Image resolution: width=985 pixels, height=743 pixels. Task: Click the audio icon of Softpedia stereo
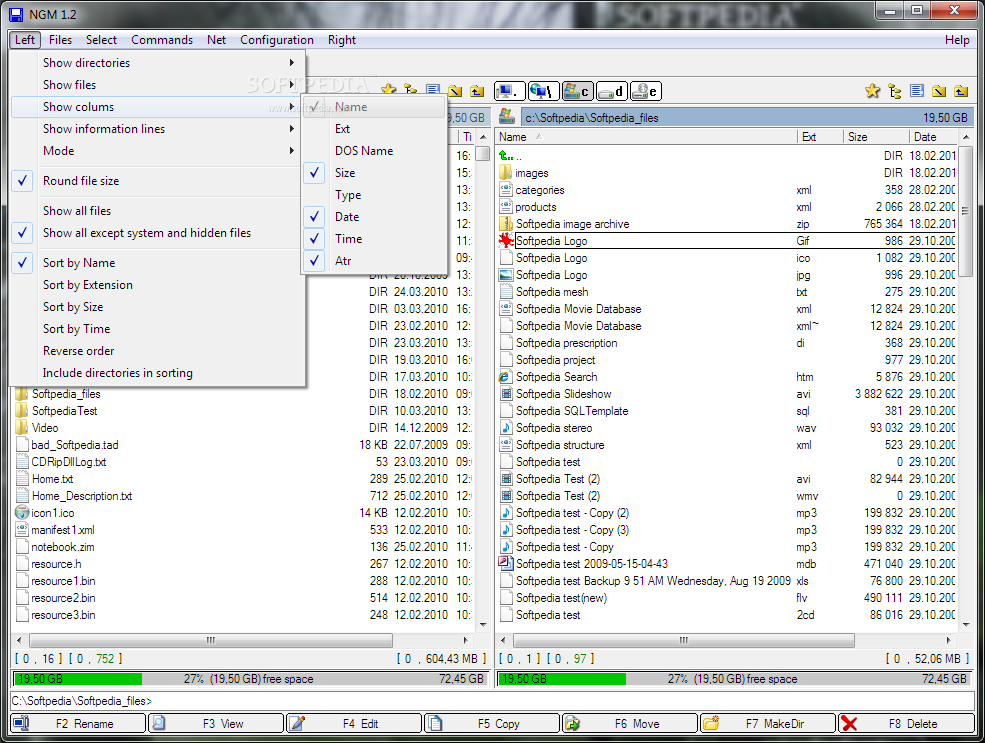tap(506, 428)
